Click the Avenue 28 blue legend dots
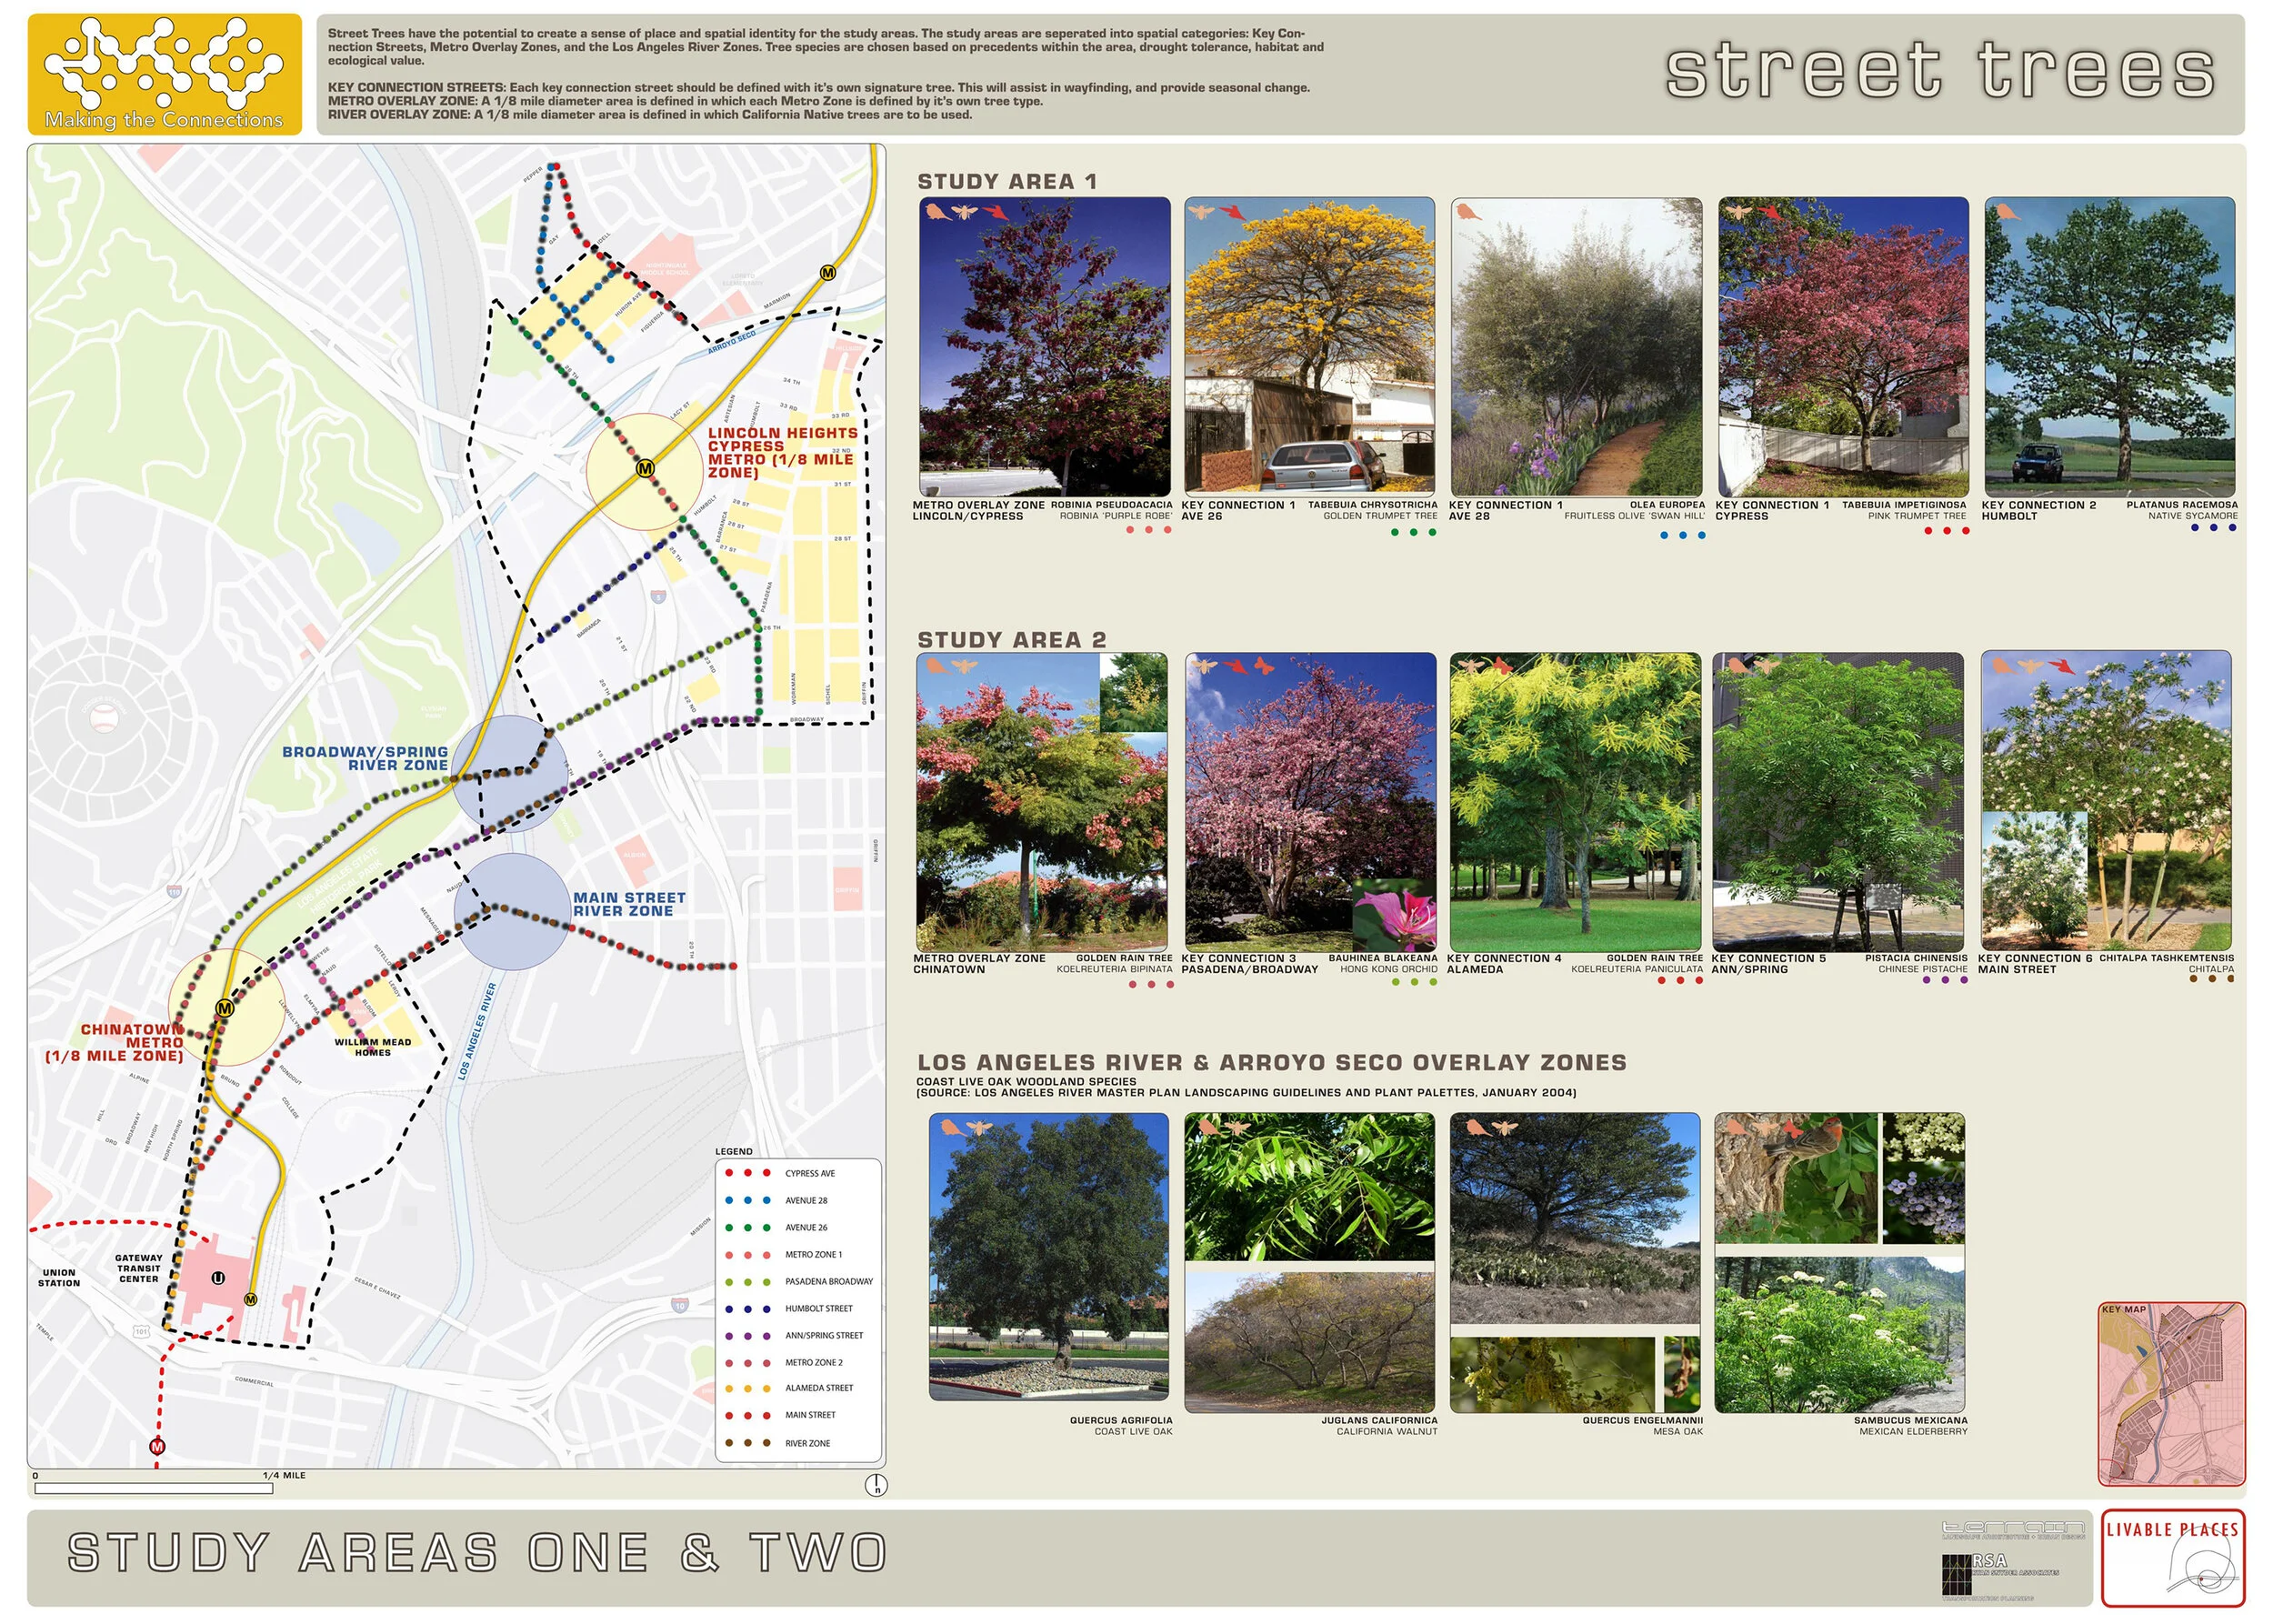Viewport: 2273px width, 1624px height. [x=747, y=1200]
